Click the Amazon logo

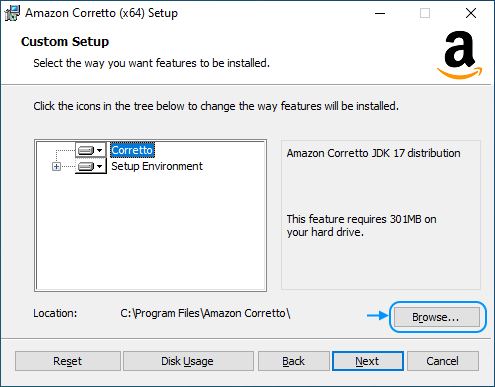coord(460,55)
